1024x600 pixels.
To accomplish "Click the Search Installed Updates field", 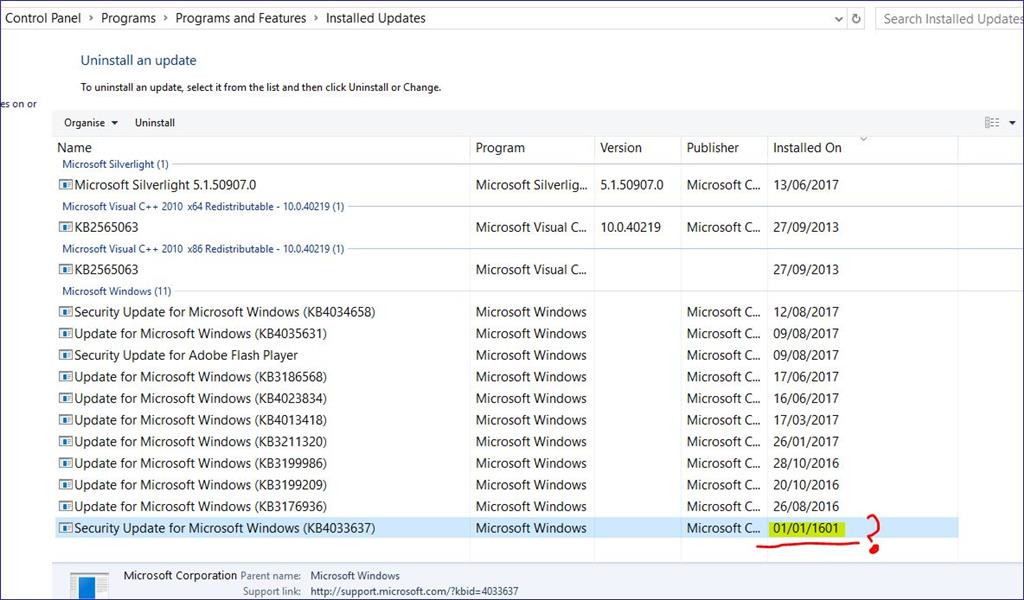I will pyautogui.click(x=950, y=19).
